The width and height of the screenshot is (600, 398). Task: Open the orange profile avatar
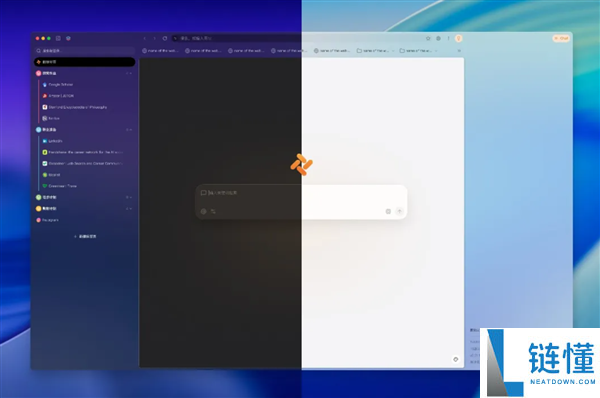click(458, 38)
